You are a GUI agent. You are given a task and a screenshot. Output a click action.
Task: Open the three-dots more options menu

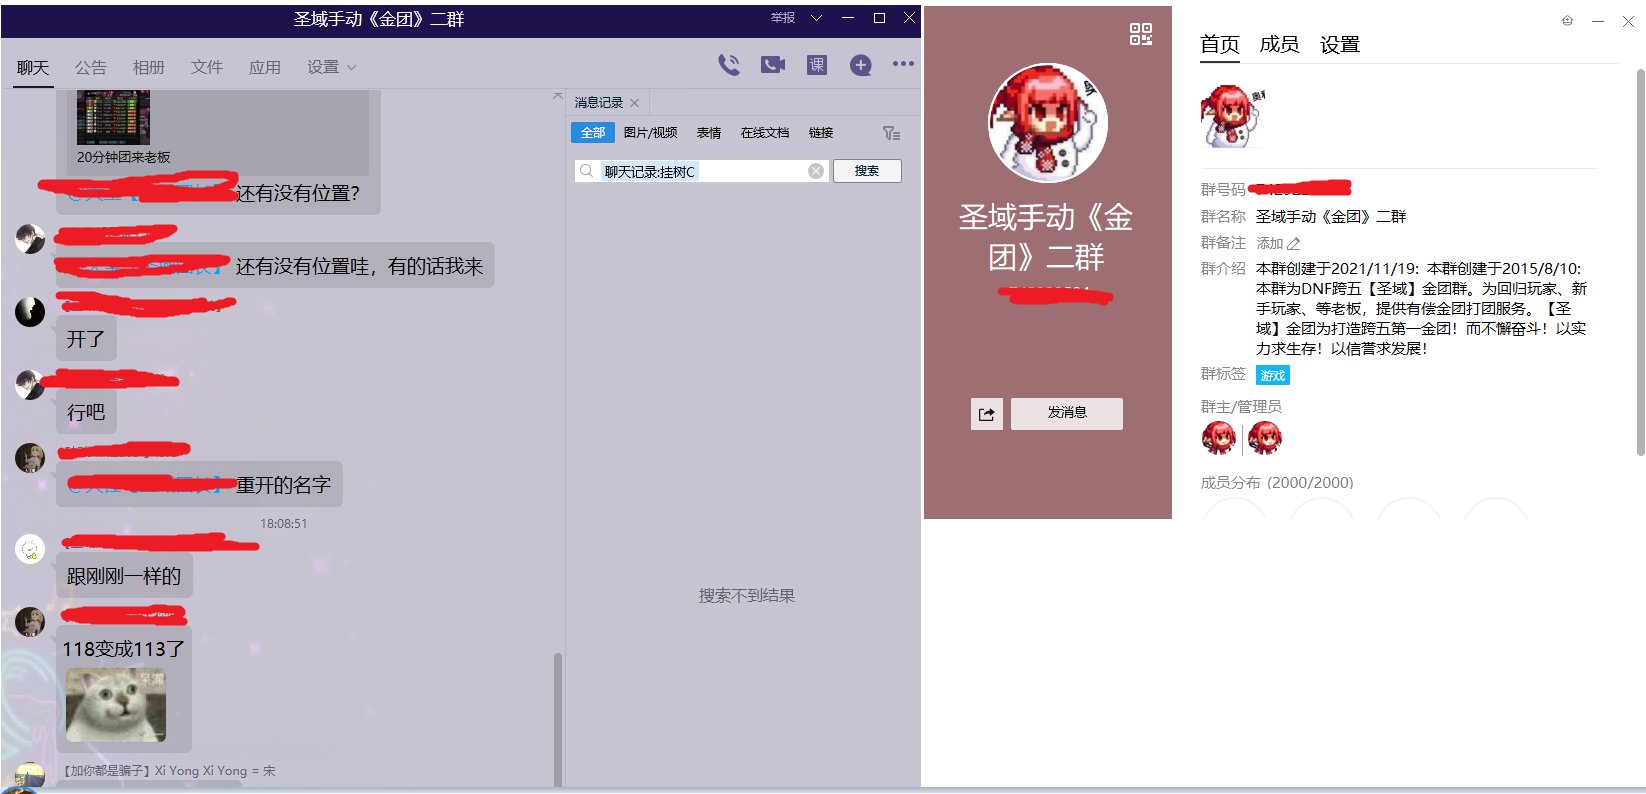[x=903, y=63]
